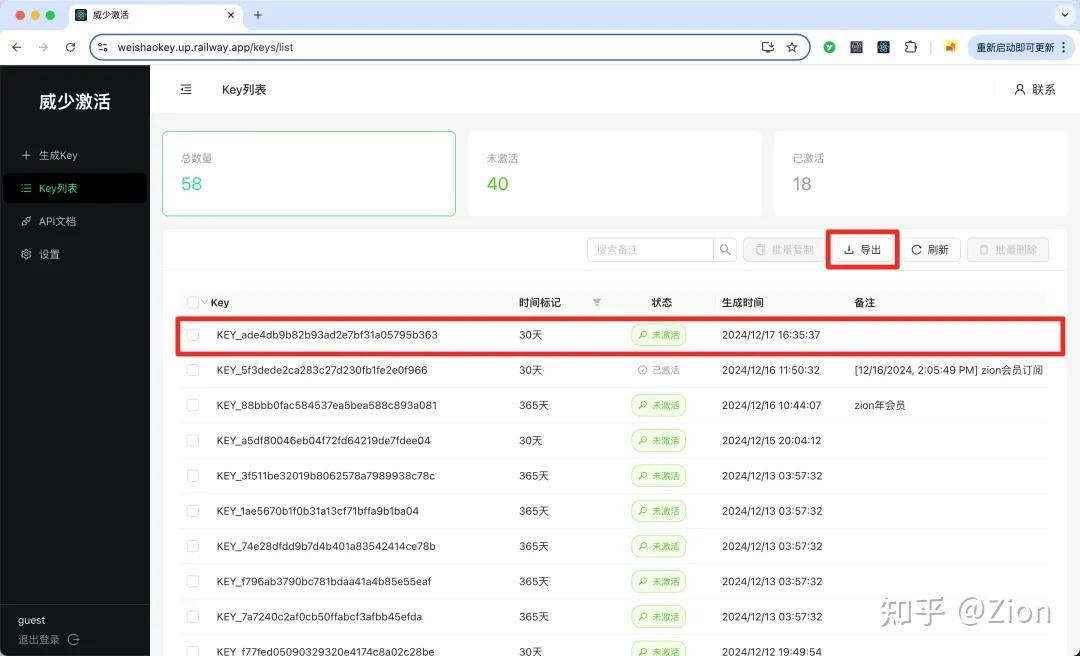Check the row KEY_74e28dfdd9b7d4b401a83542414ce78b
The height and width of the screenshot is (656, 1080).
193,546
